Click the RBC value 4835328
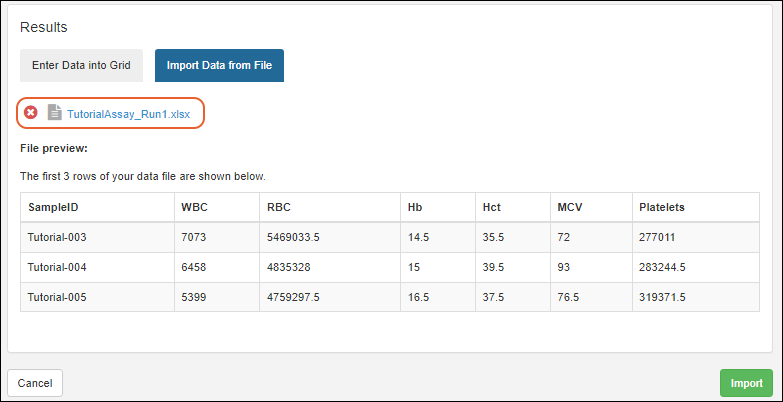The width and height of the screenshot is (783, 402). (x=291, y=267)
